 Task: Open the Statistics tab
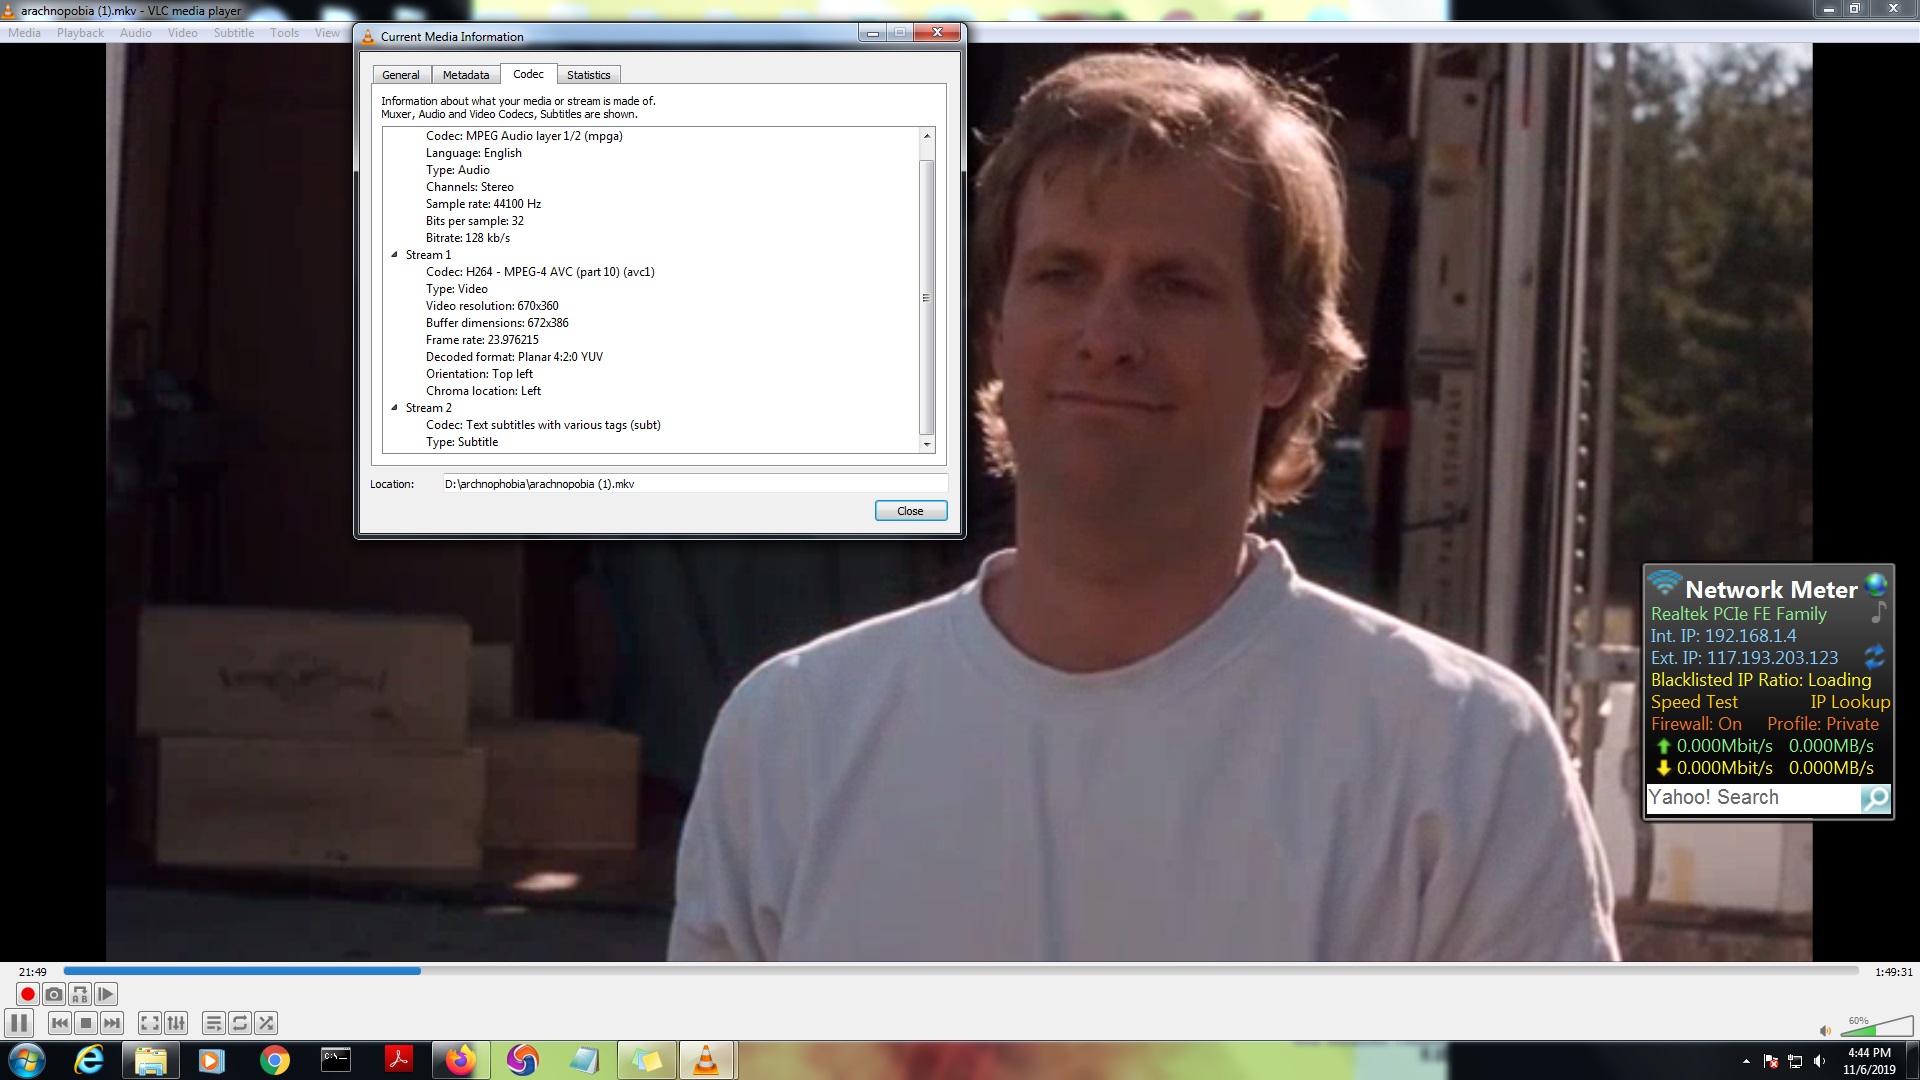click(588, 75)
